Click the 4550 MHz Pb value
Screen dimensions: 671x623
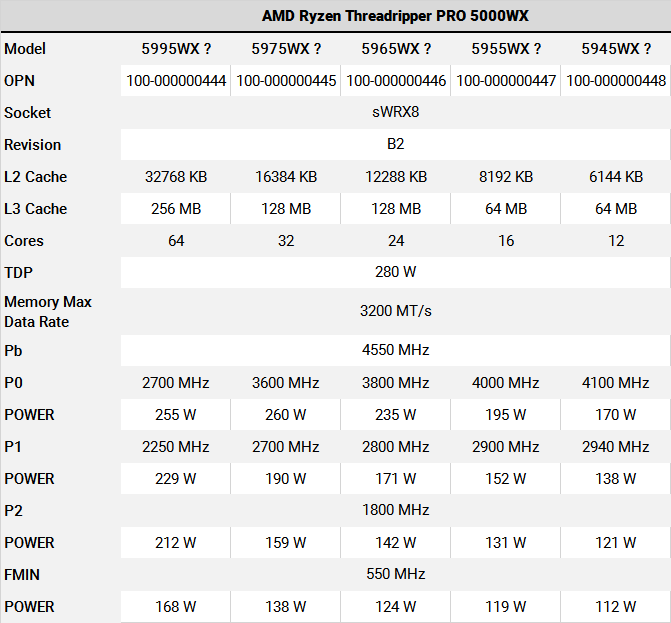click(x=395, y=350)
